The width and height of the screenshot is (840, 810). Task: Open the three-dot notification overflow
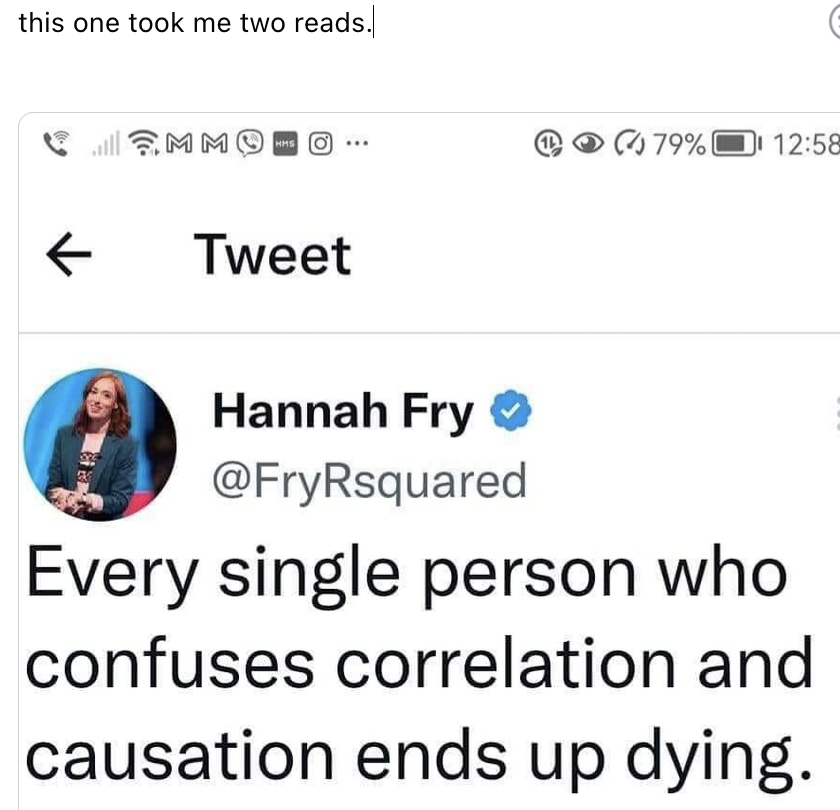(357, 143)
